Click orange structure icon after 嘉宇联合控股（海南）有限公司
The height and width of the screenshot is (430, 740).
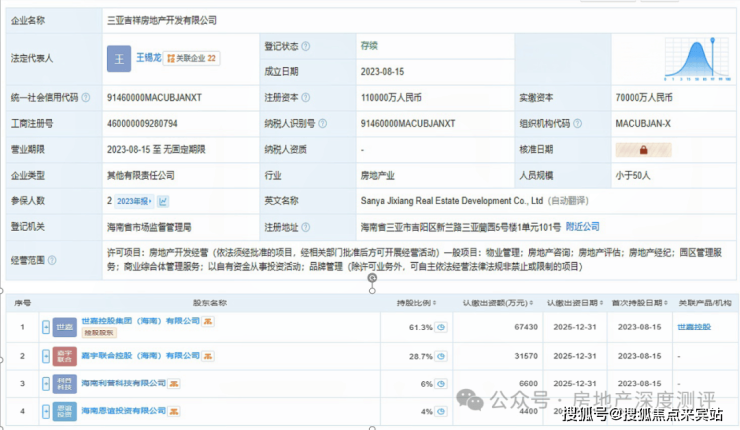click(208, 356)
